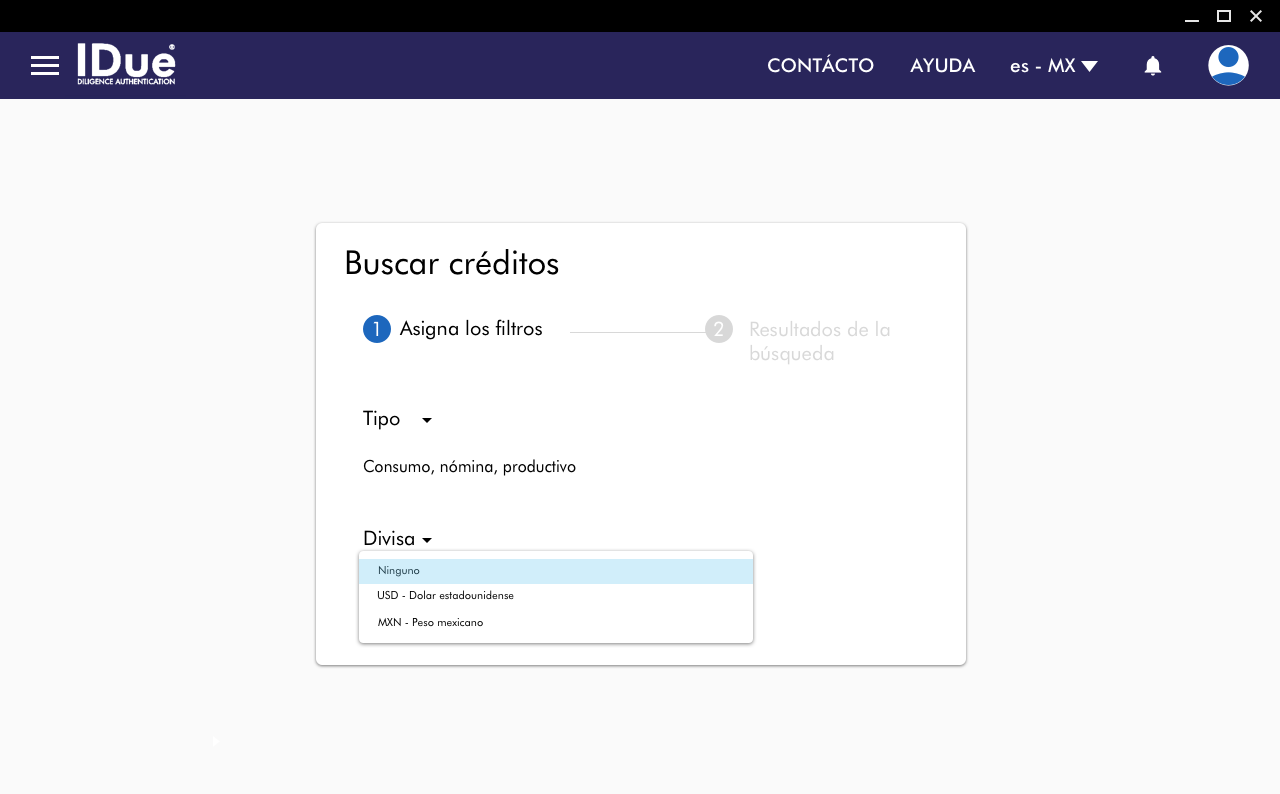Image resolution: width=1280 pixels, height=794 pixels.
Task: Click the Asigna los filtros step label
Action: (471, 329)
